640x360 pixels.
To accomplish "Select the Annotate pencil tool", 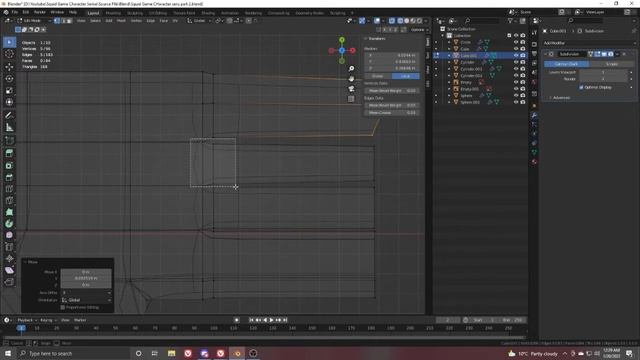I will [9, 116].
